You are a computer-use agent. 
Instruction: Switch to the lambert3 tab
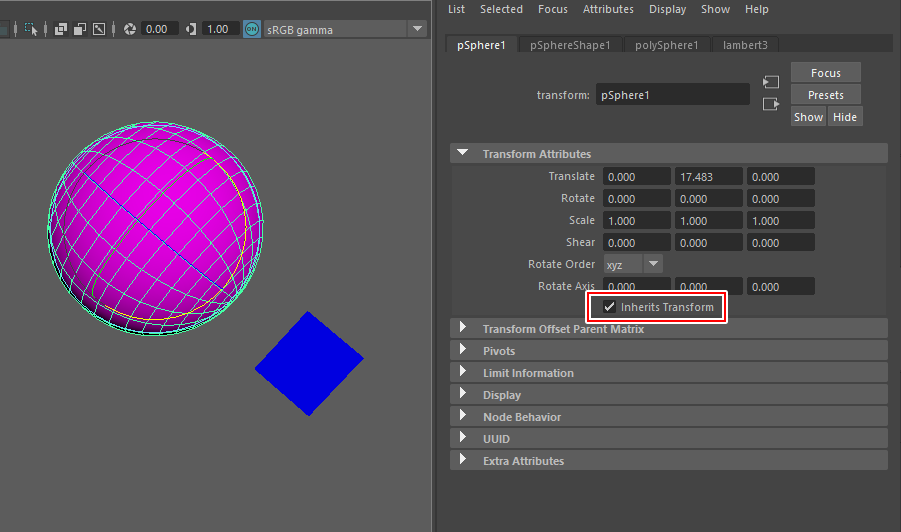(744, 45)
